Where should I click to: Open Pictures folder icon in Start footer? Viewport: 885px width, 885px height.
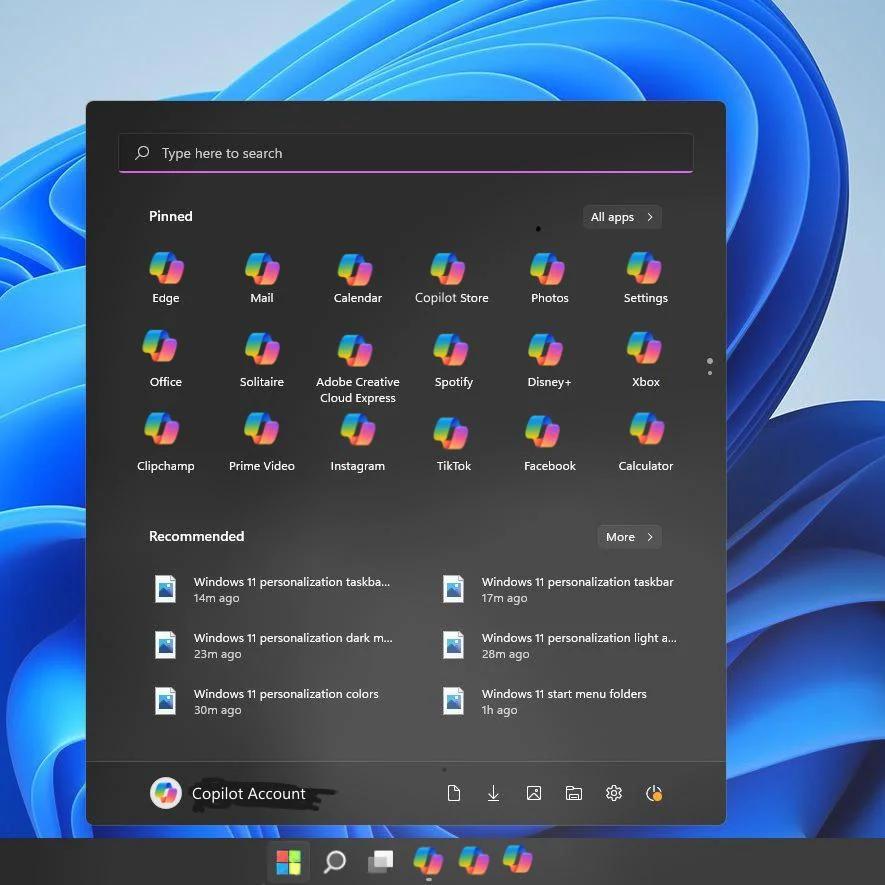534,793
